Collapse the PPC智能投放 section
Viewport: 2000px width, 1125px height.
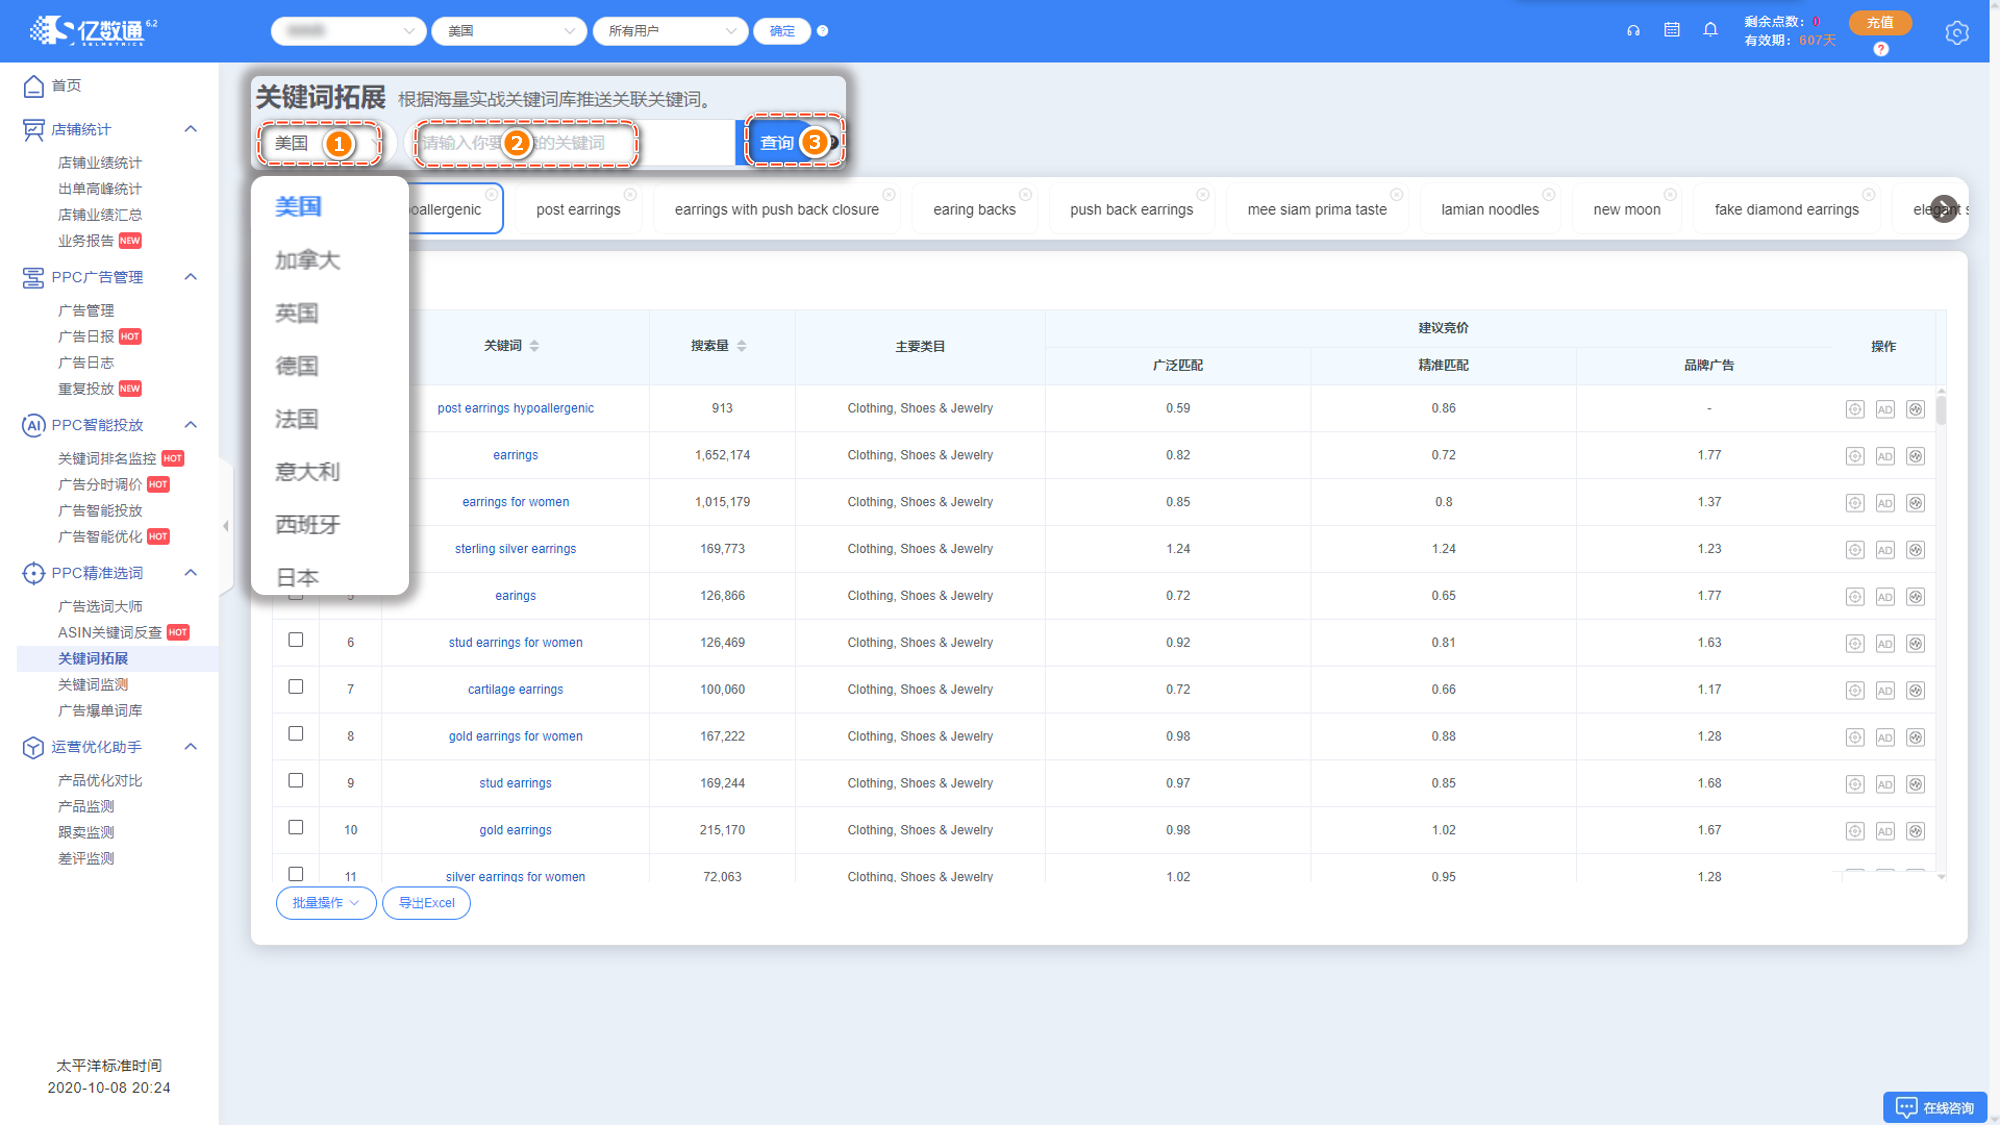pos(191,425)
